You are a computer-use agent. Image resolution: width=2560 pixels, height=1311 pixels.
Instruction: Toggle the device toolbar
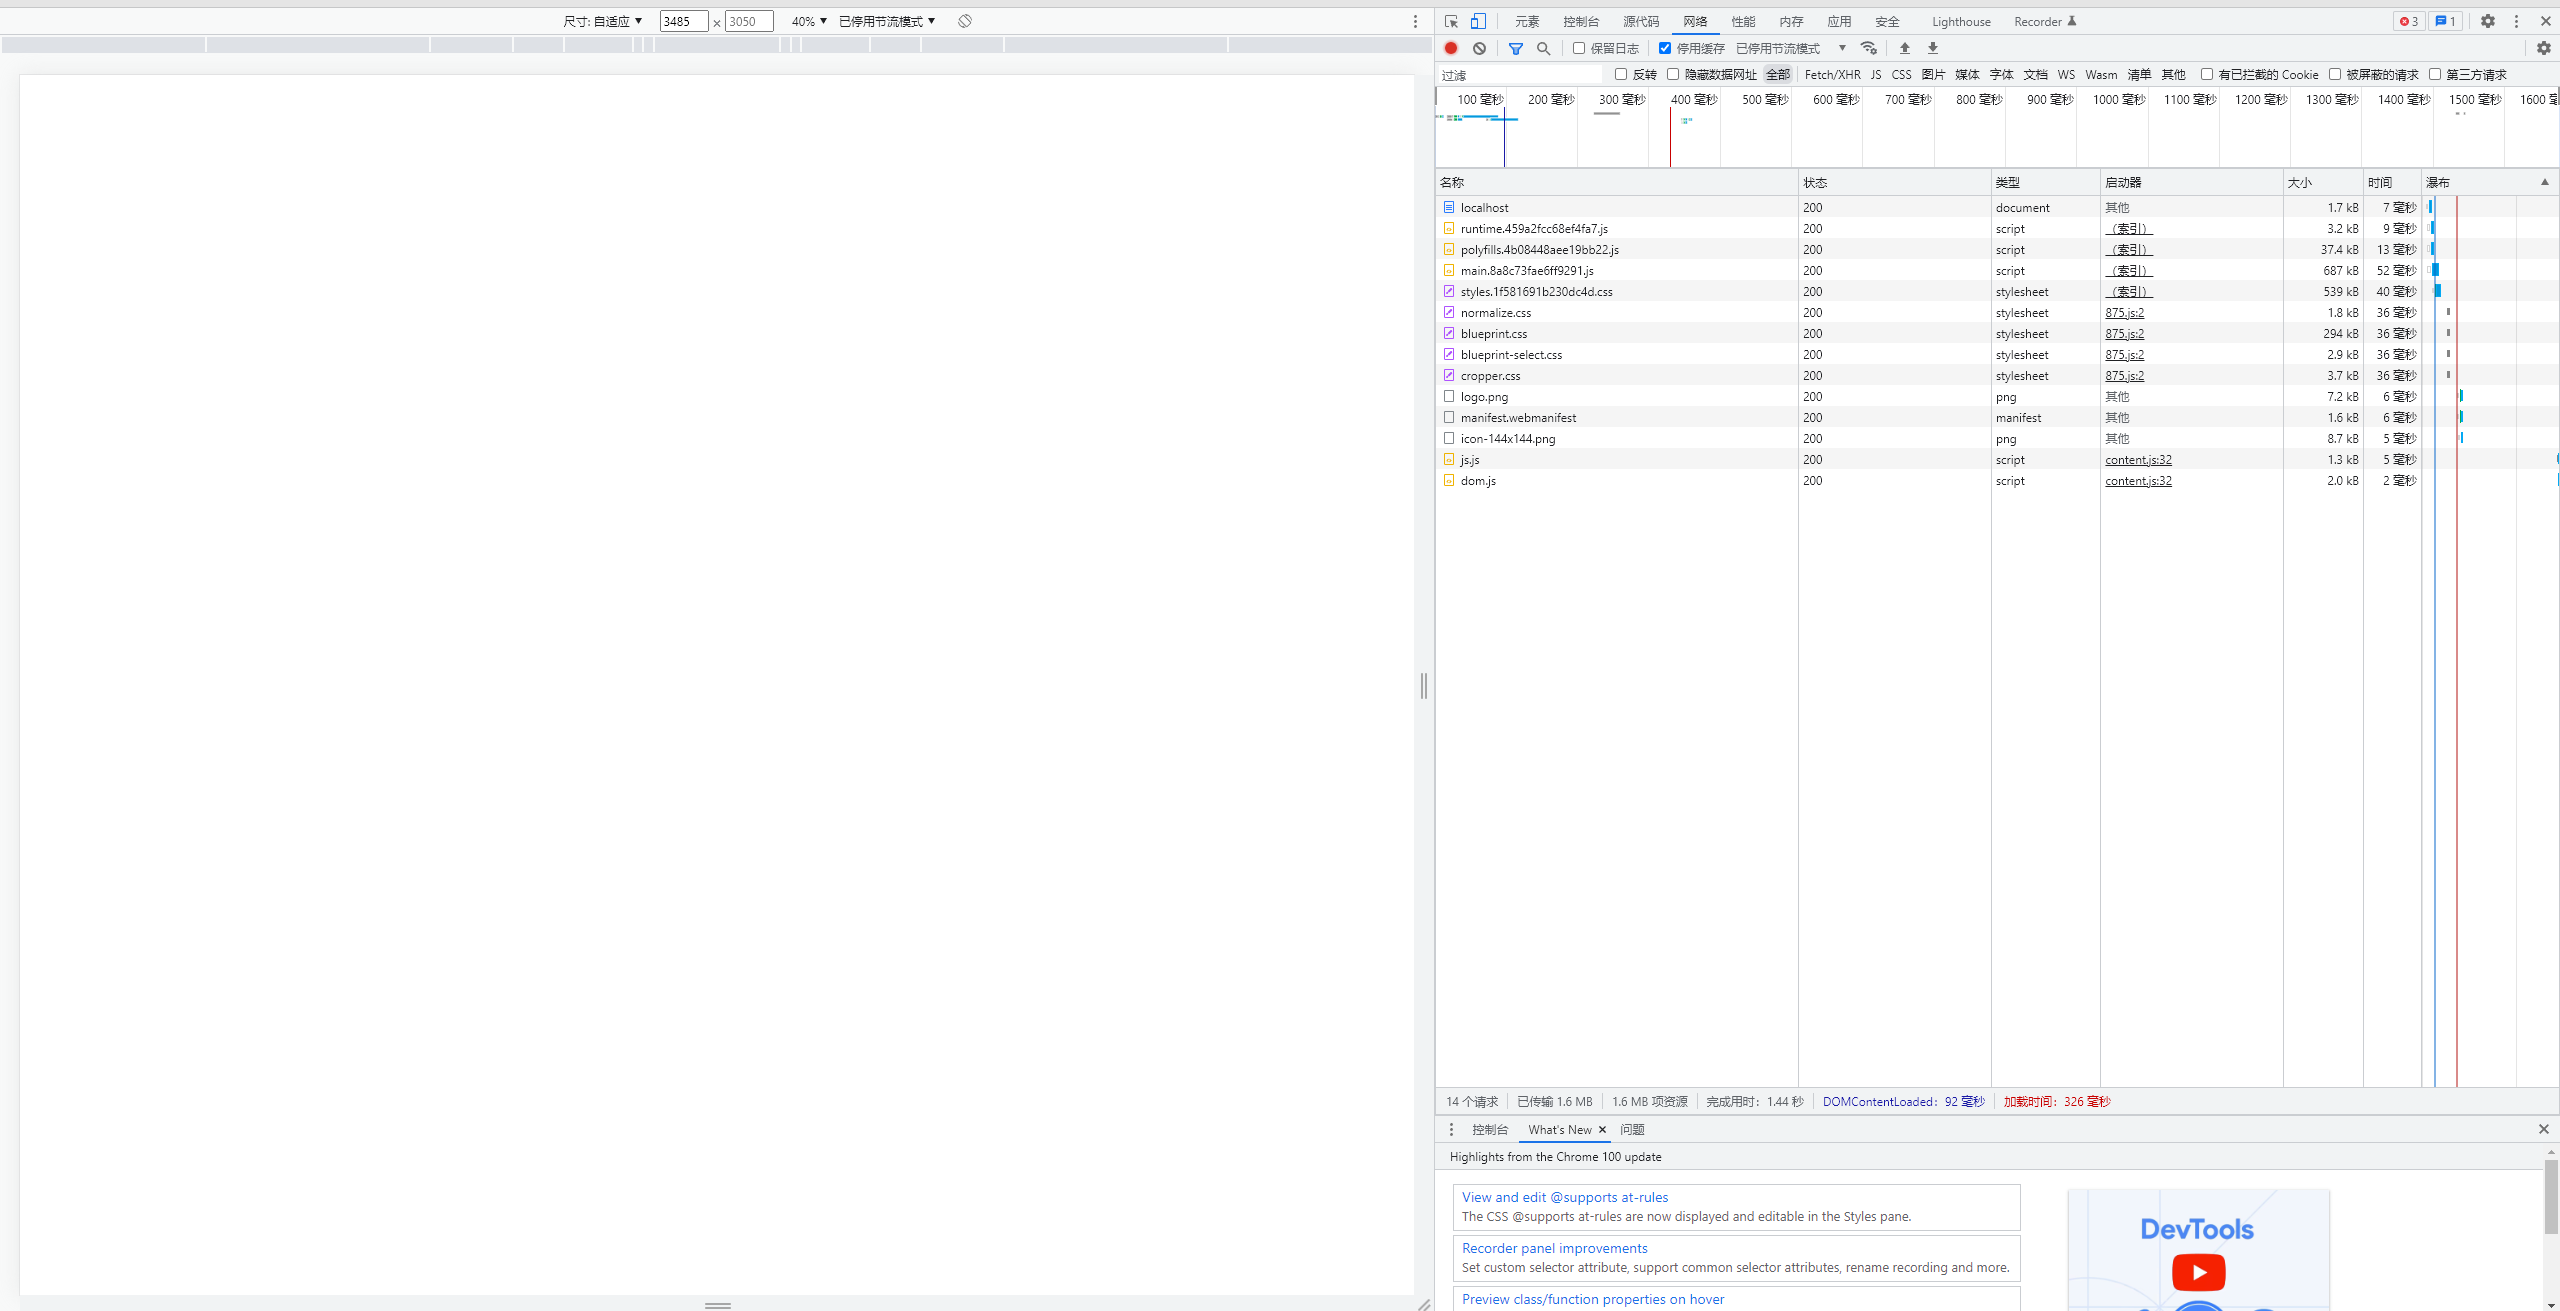pos(1479,21)
